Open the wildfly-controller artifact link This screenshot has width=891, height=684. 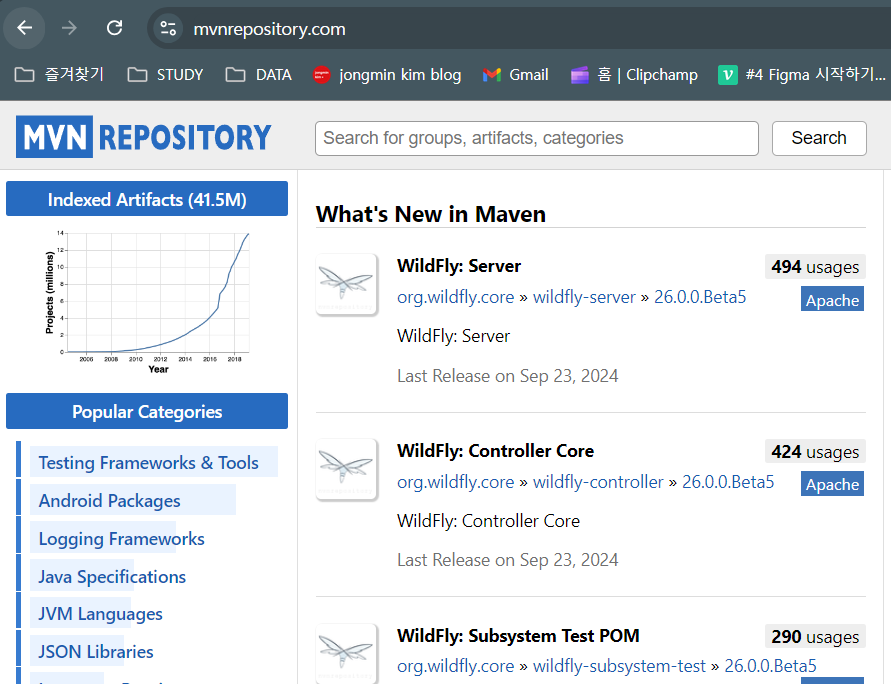tap(598, 482)
